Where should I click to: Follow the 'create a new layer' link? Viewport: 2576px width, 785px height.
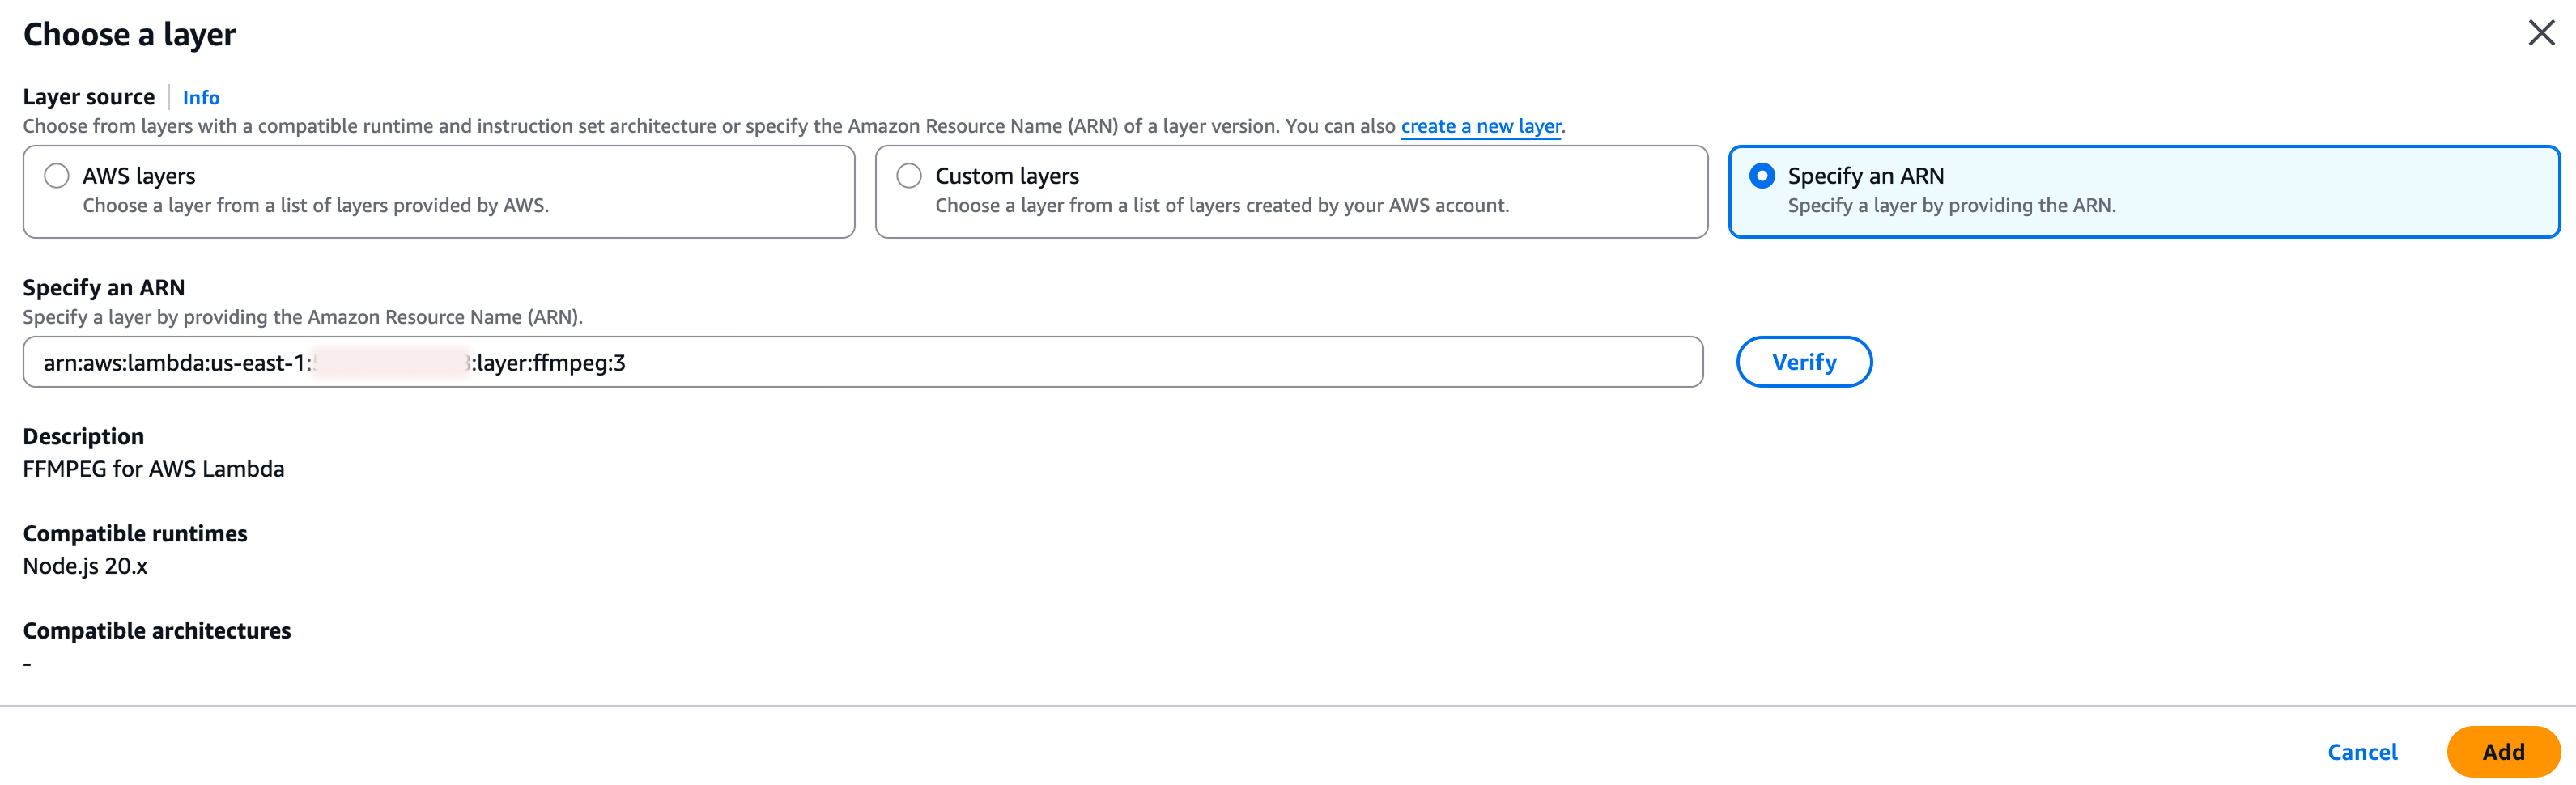tap(1480, 126)
